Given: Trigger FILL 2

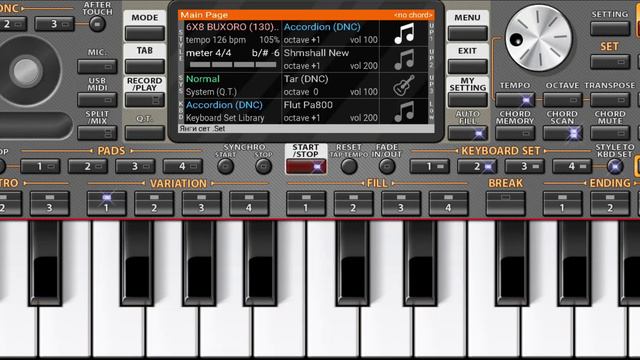Looking at the screenshot, I should click(353, 203).
